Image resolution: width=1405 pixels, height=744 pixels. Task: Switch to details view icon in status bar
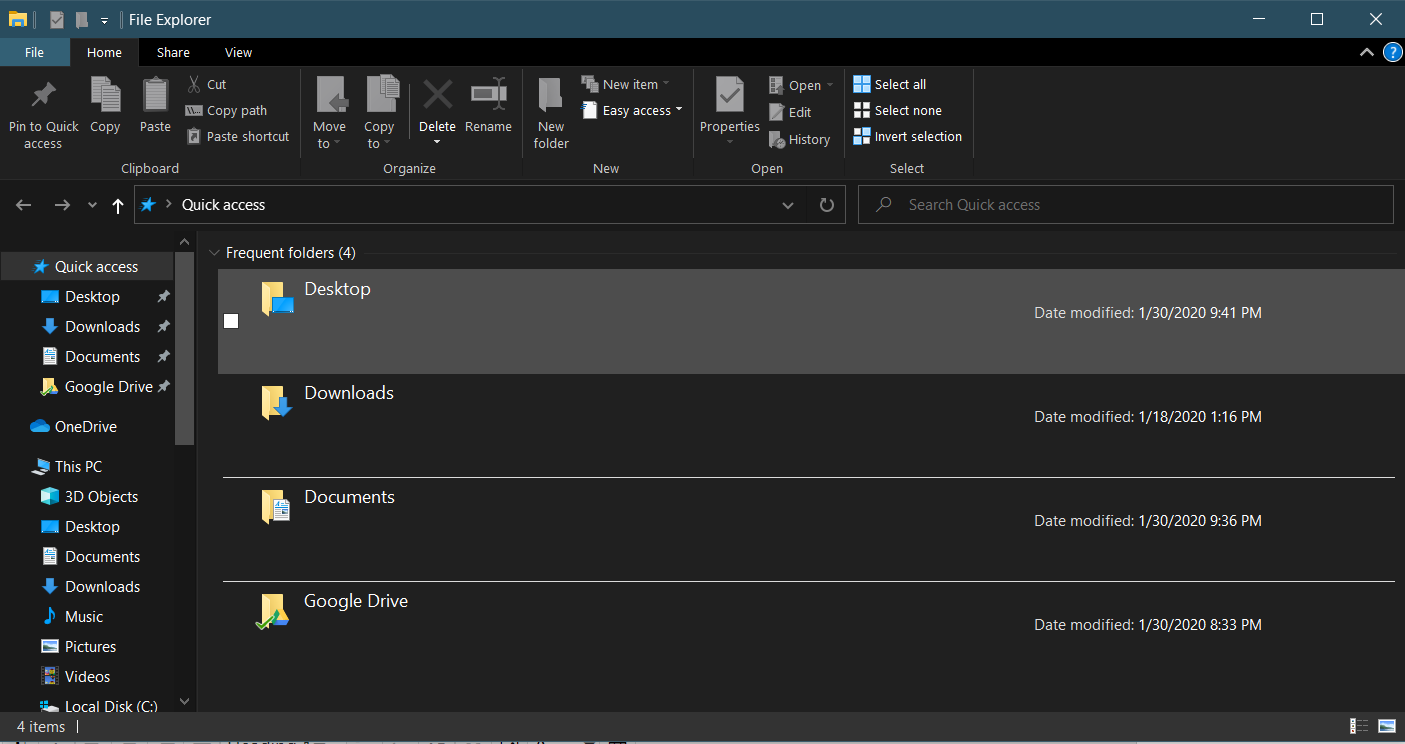[1359, 727]
